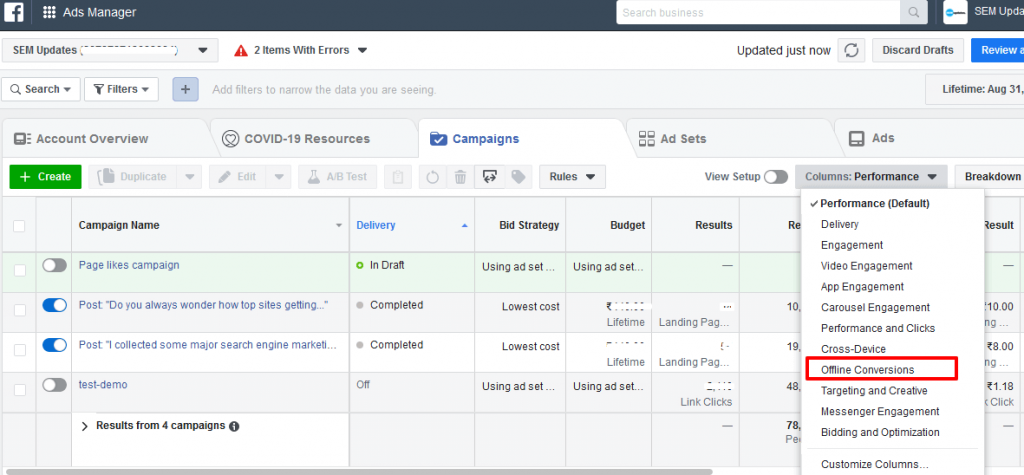Screen dimensions: 1024x475
Task: Choose Targeting and Creative preset
Action: click(x=874, y=391)
